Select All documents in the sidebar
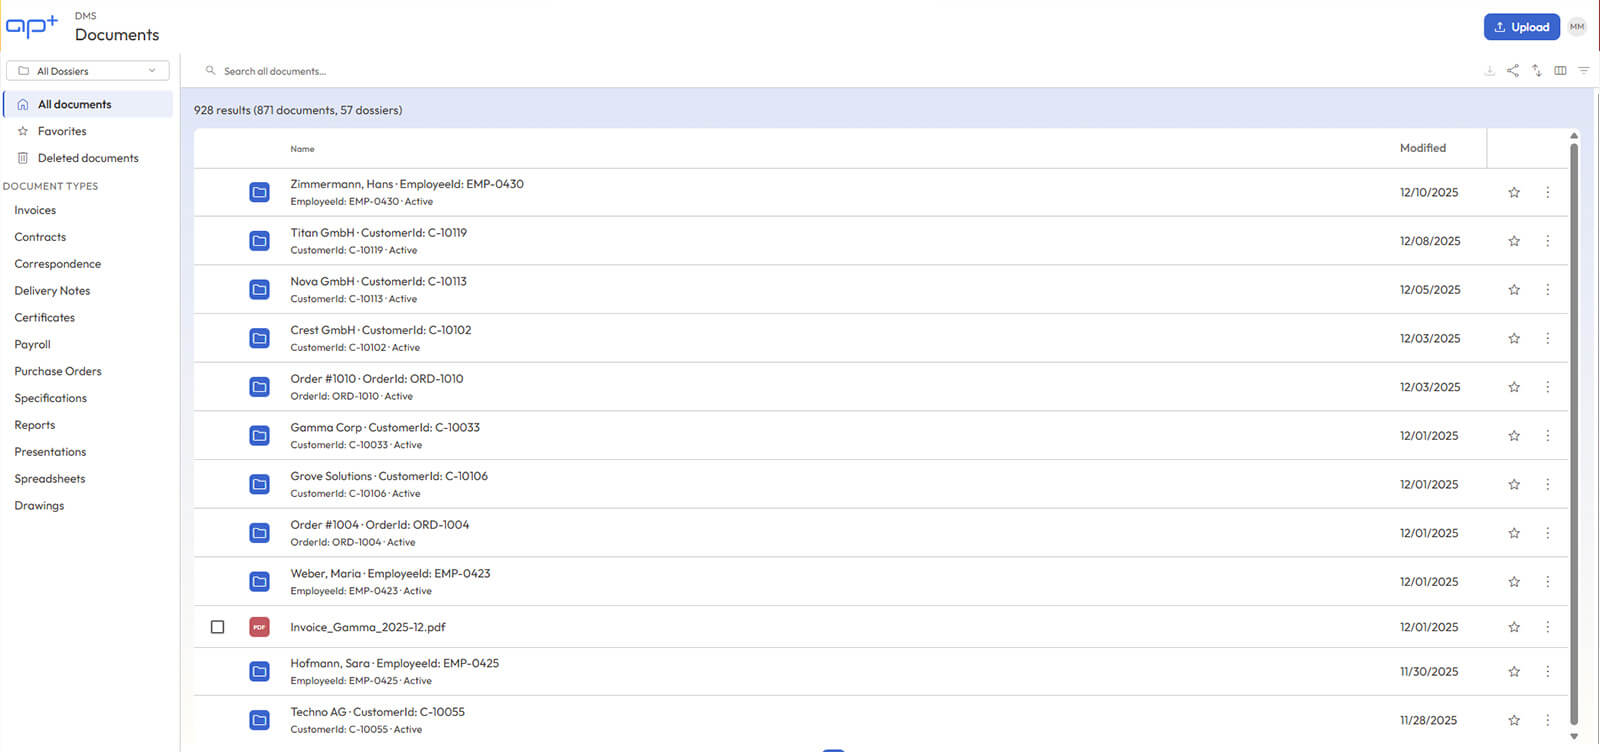1600x752 pixels. [x=88, y=104]
